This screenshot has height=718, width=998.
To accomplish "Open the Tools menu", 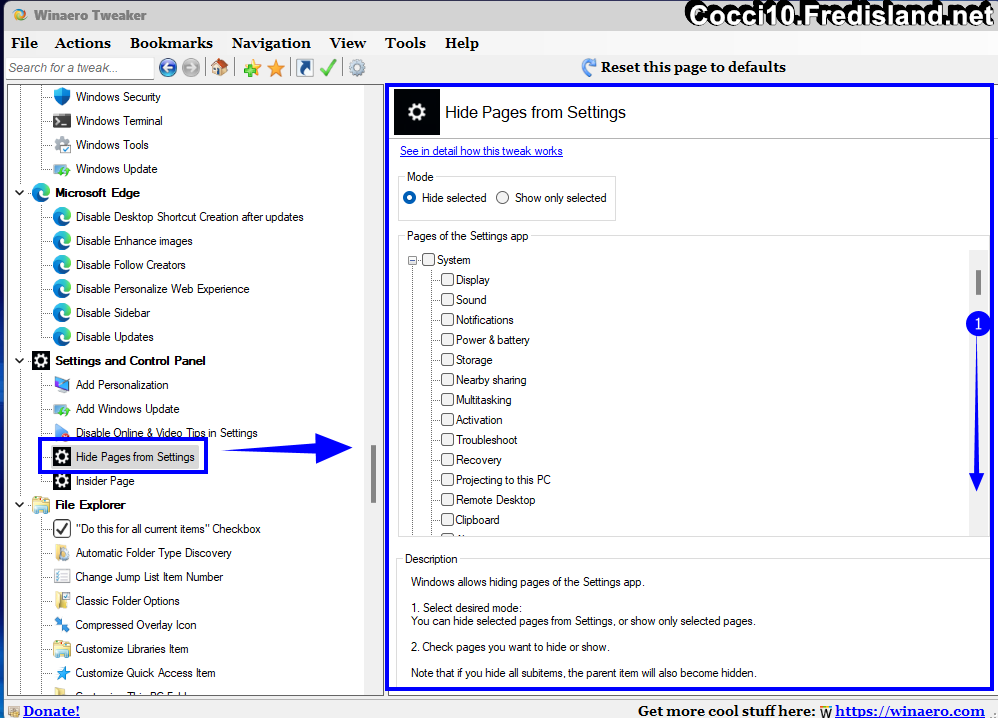I will tap(405, 43).
